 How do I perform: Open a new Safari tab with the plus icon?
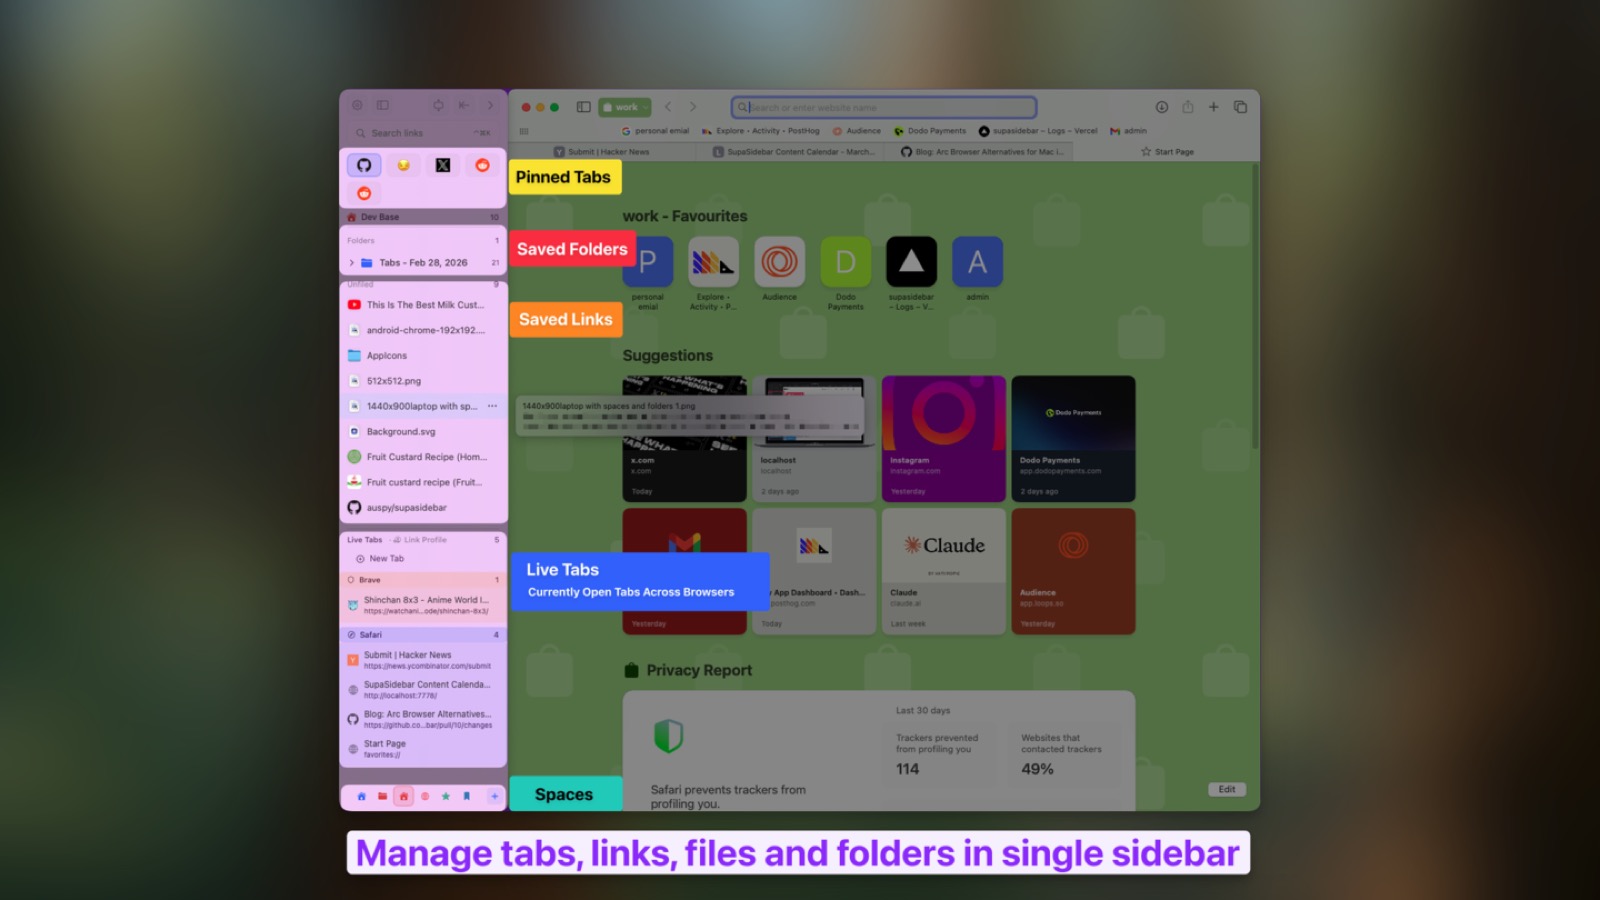[1213, 107]
